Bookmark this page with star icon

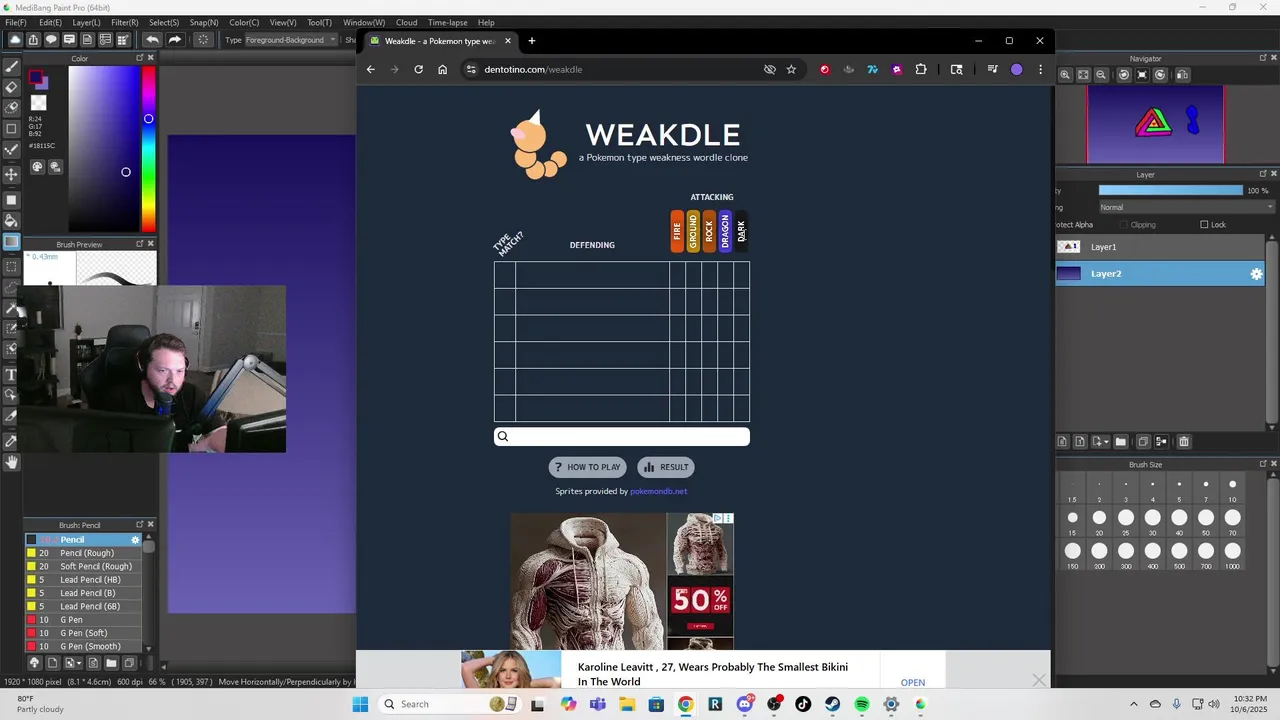click(791, 70)
